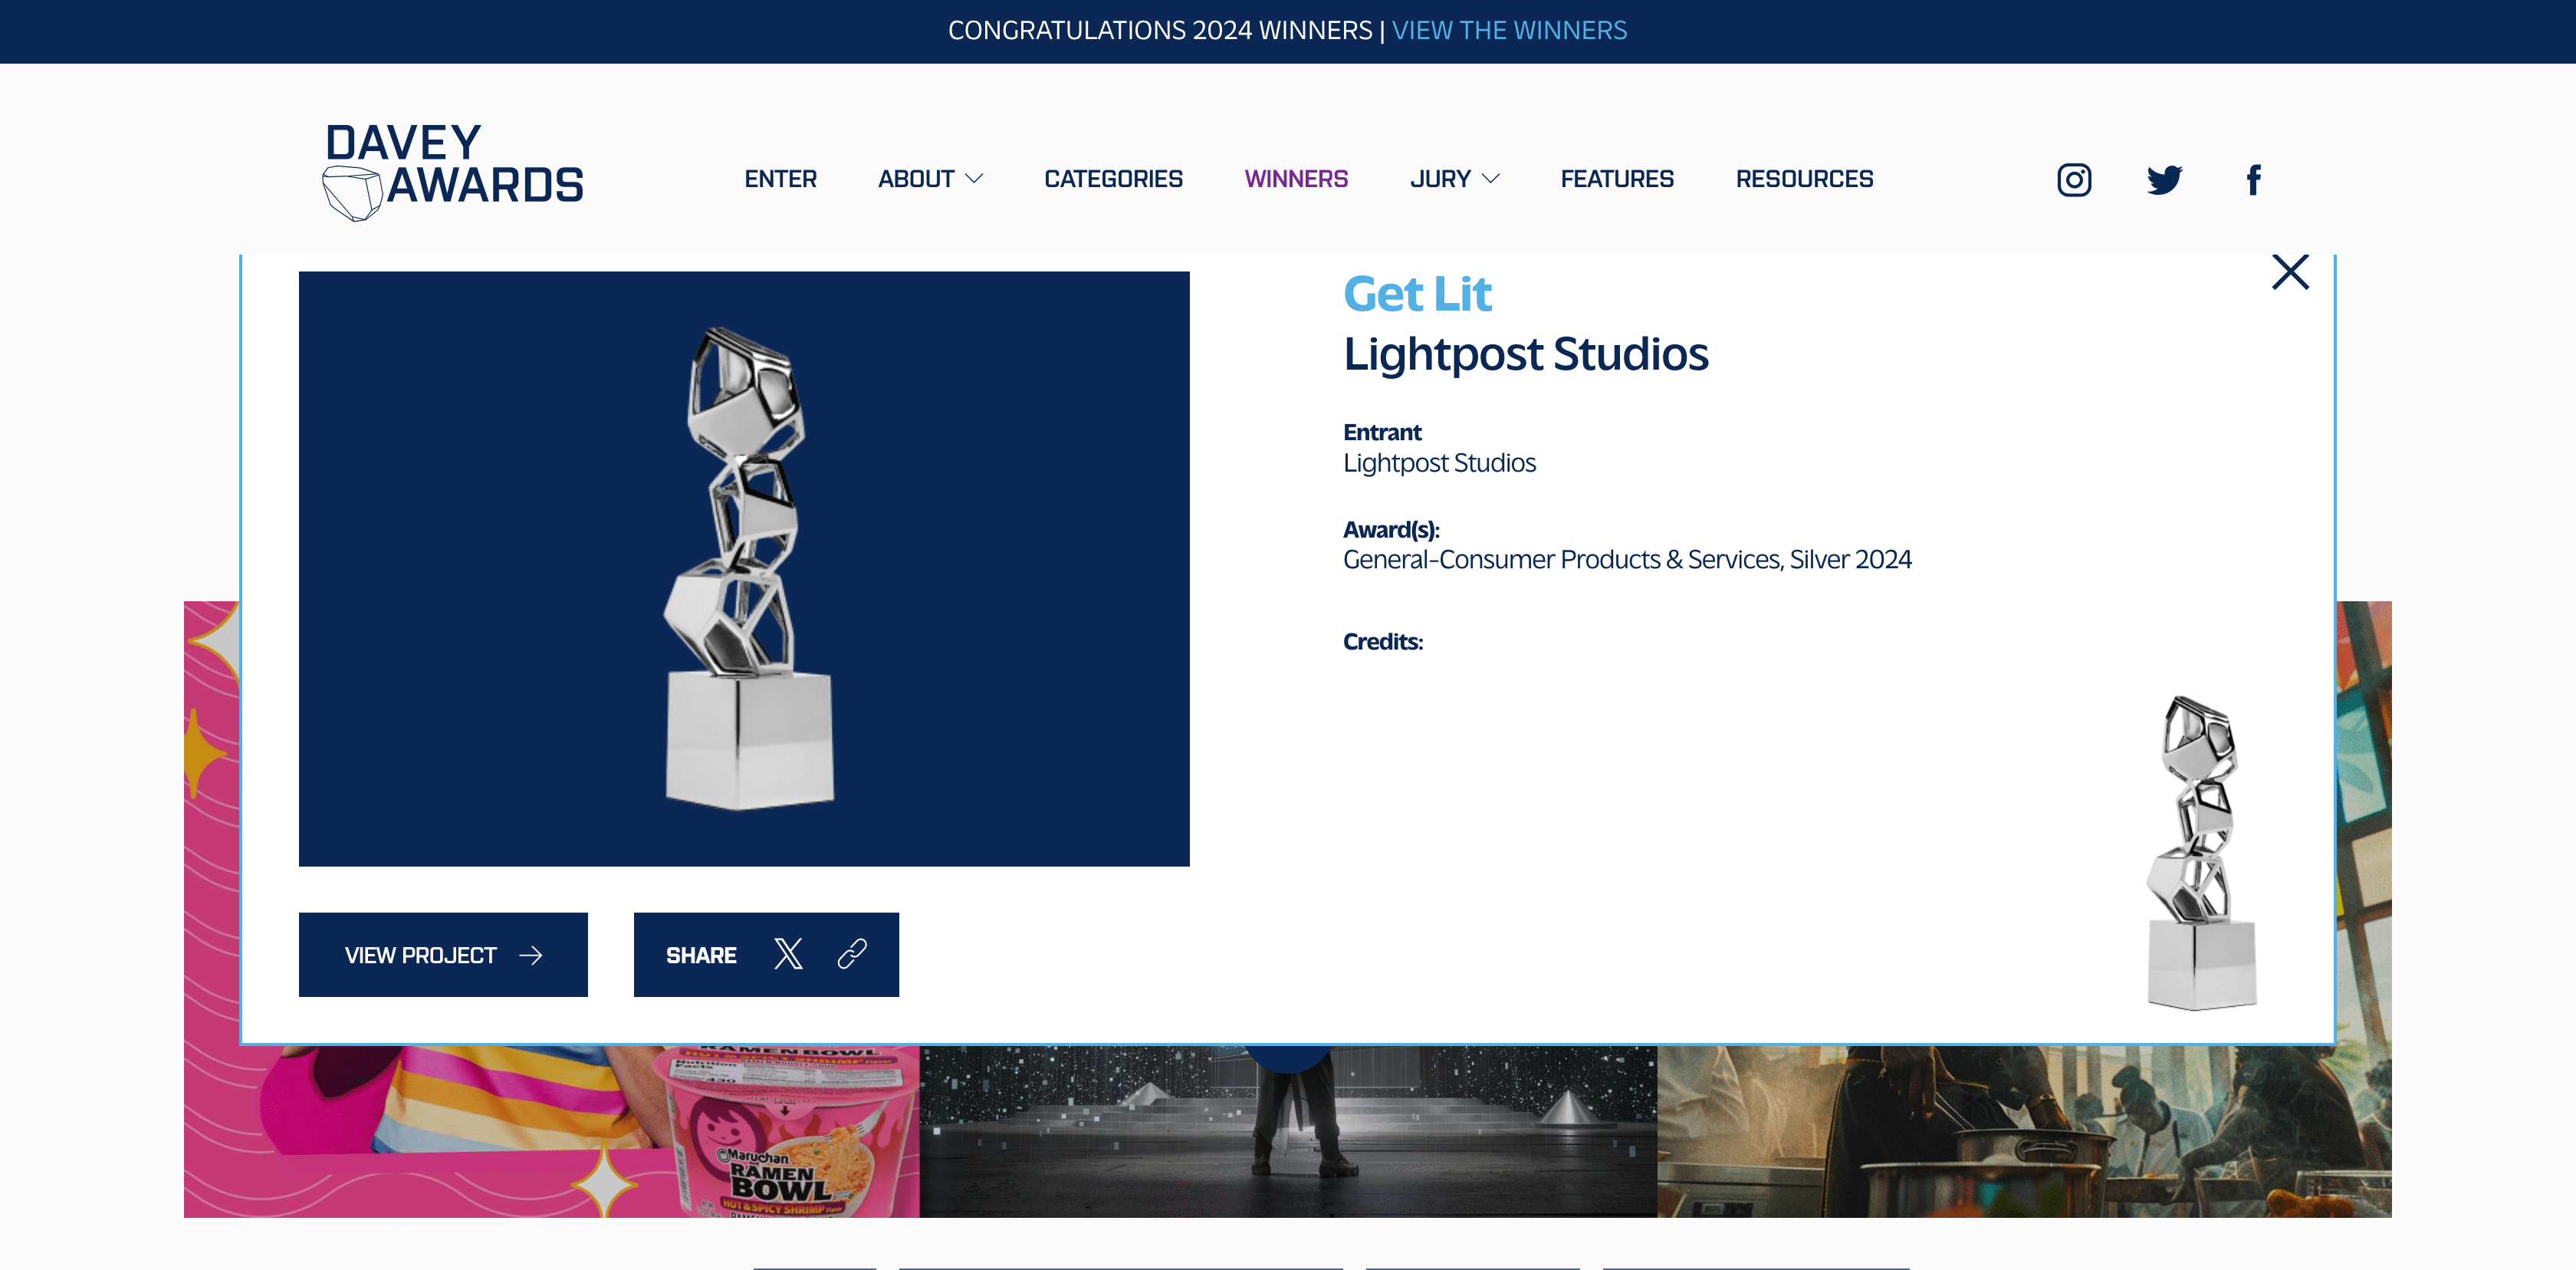Open the Enter menu item

pyautogui.click(x=780, y=179)
